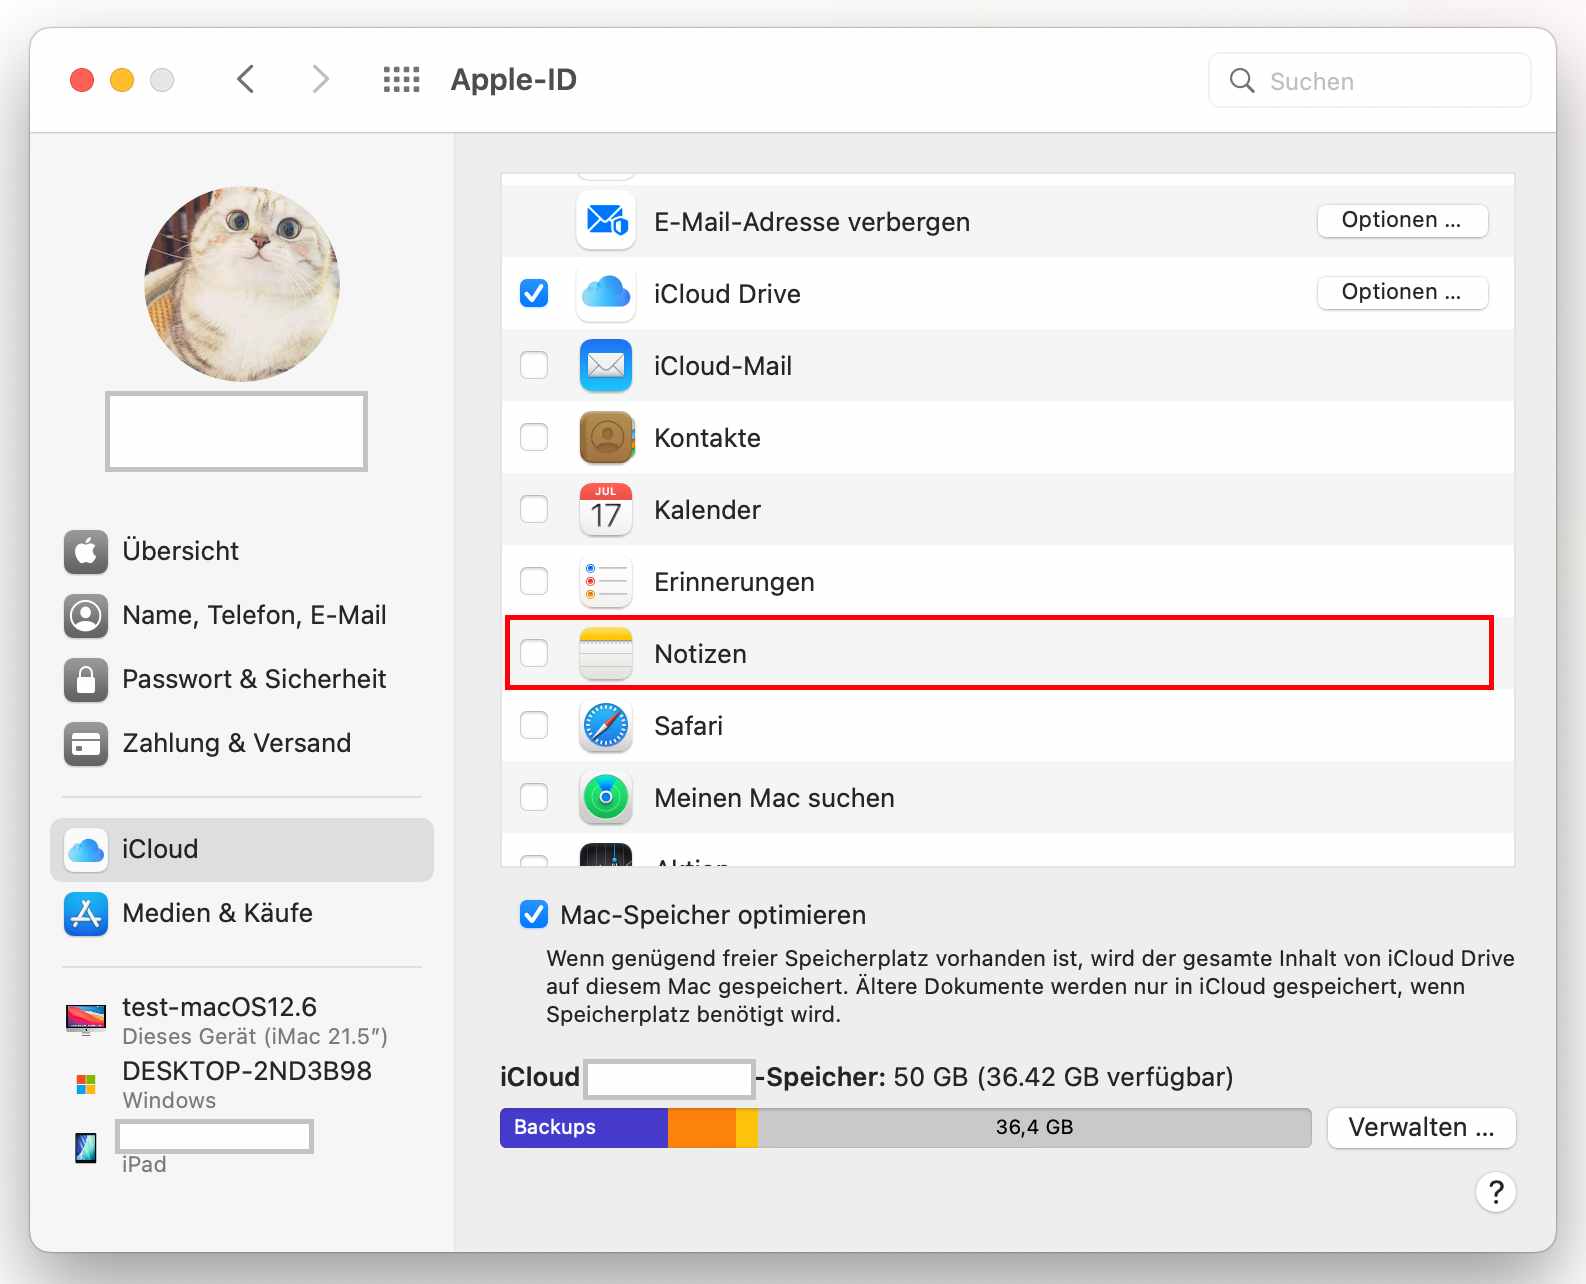Screen dimensions: 1586x1284
Task: Click the Mac-Speicher optimieren label
Action: (713, 915)
